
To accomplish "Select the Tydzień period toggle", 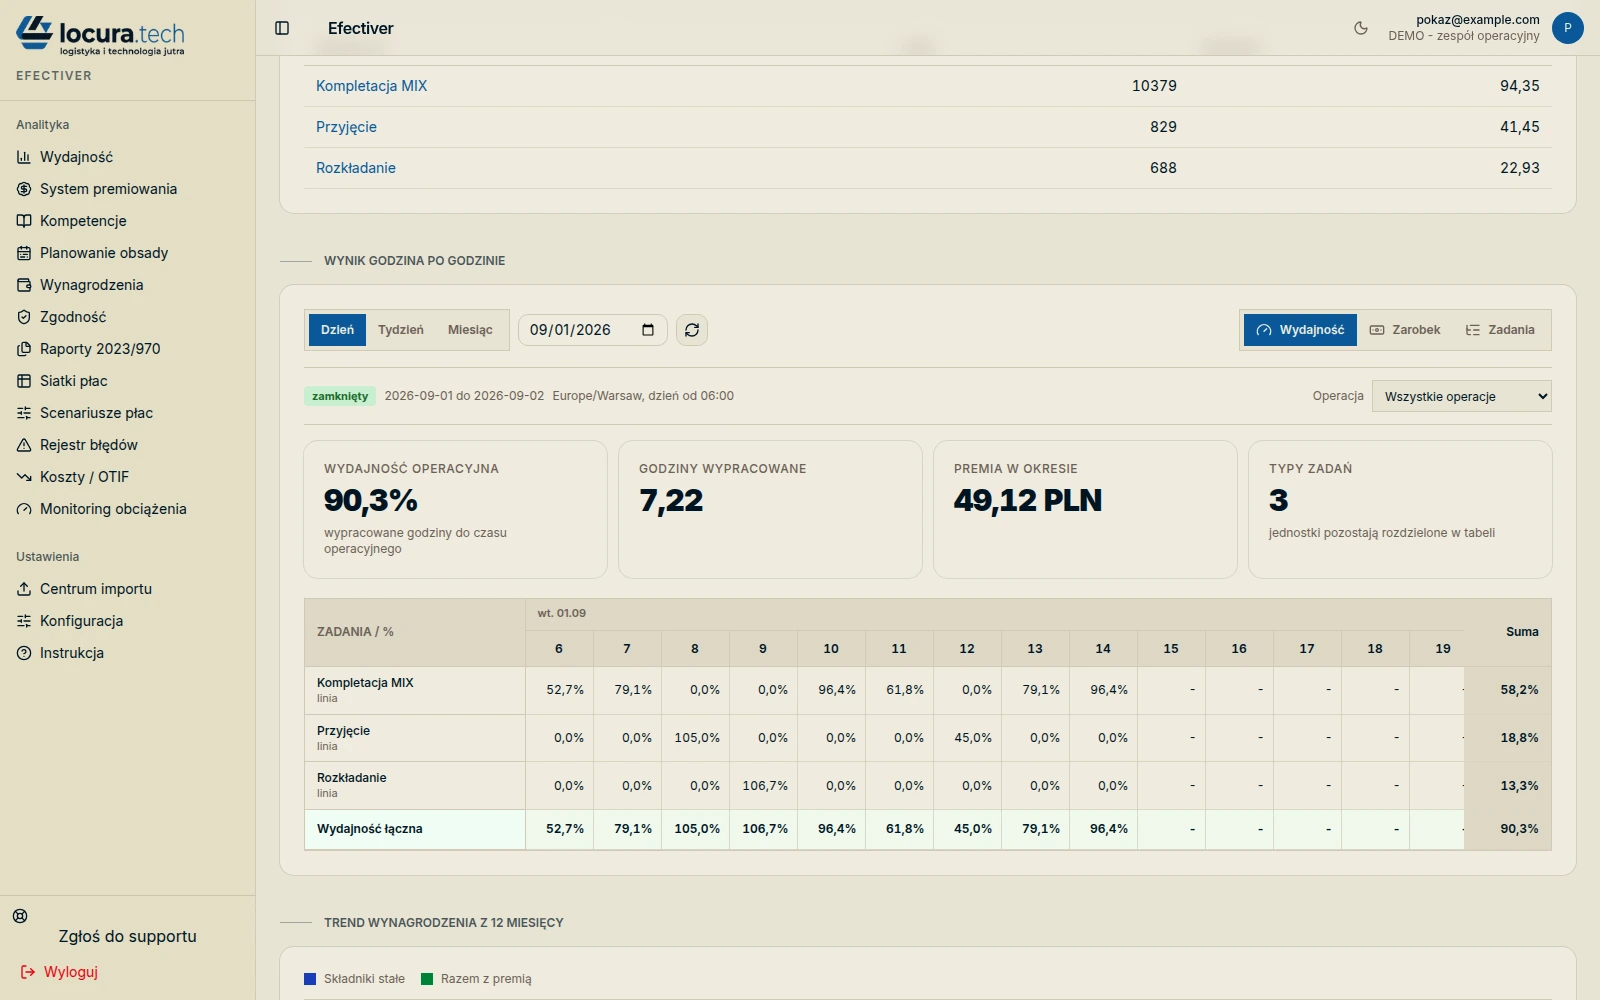I will coord(401,330).
